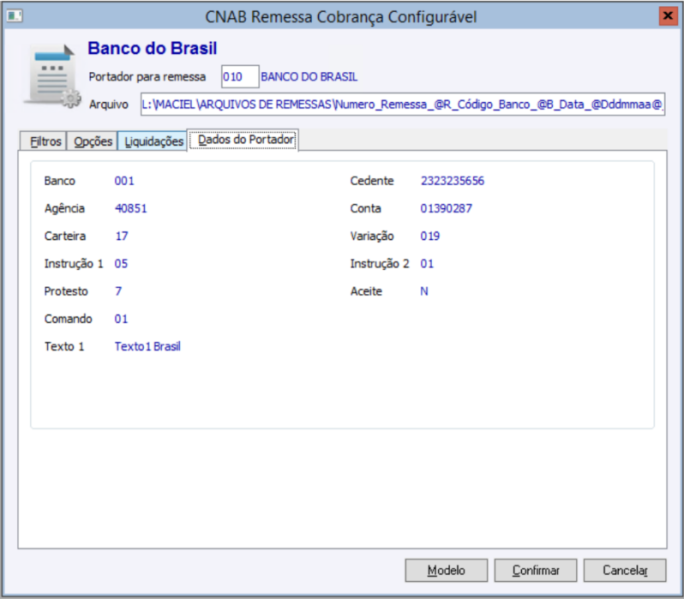Focus the Portador para remessa code field
Viewport: 684px width, 599px height.
pyautogui.click(x=240, y=77)
